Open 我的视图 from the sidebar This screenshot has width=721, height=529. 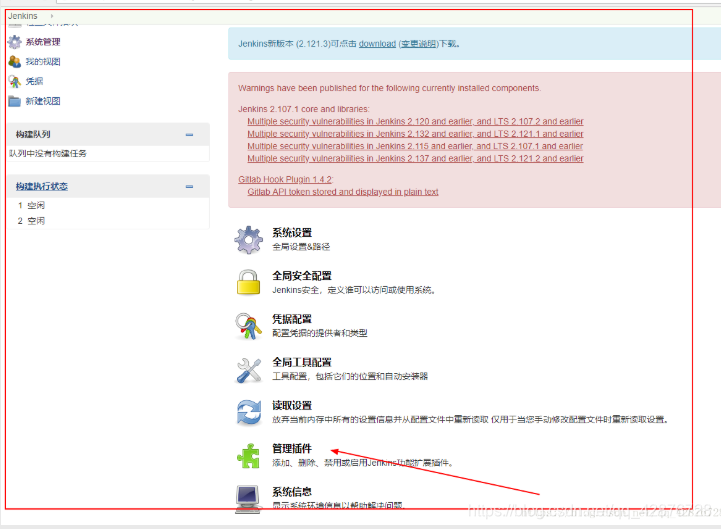pyautogui.click(x=43, y=62)
